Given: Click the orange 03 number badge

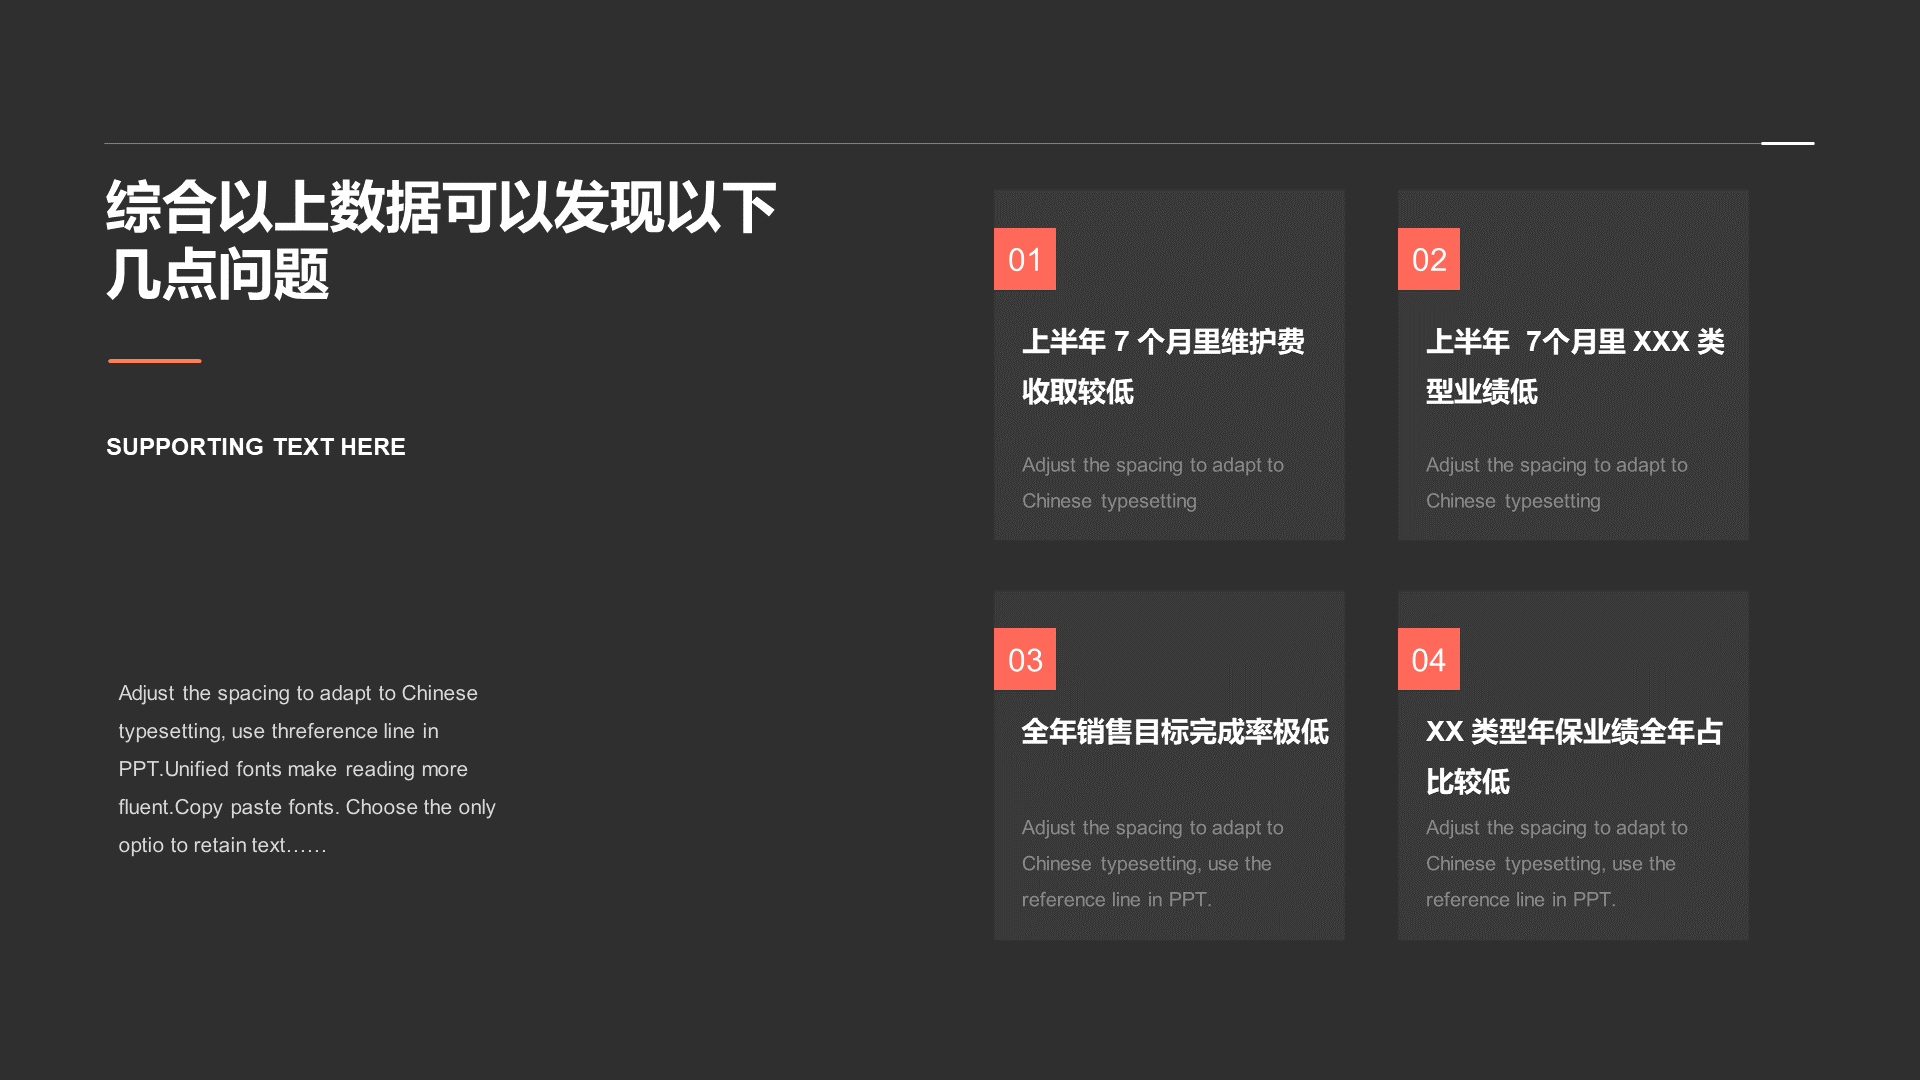Looking at the screenshot, I should tap(1025, 659).
